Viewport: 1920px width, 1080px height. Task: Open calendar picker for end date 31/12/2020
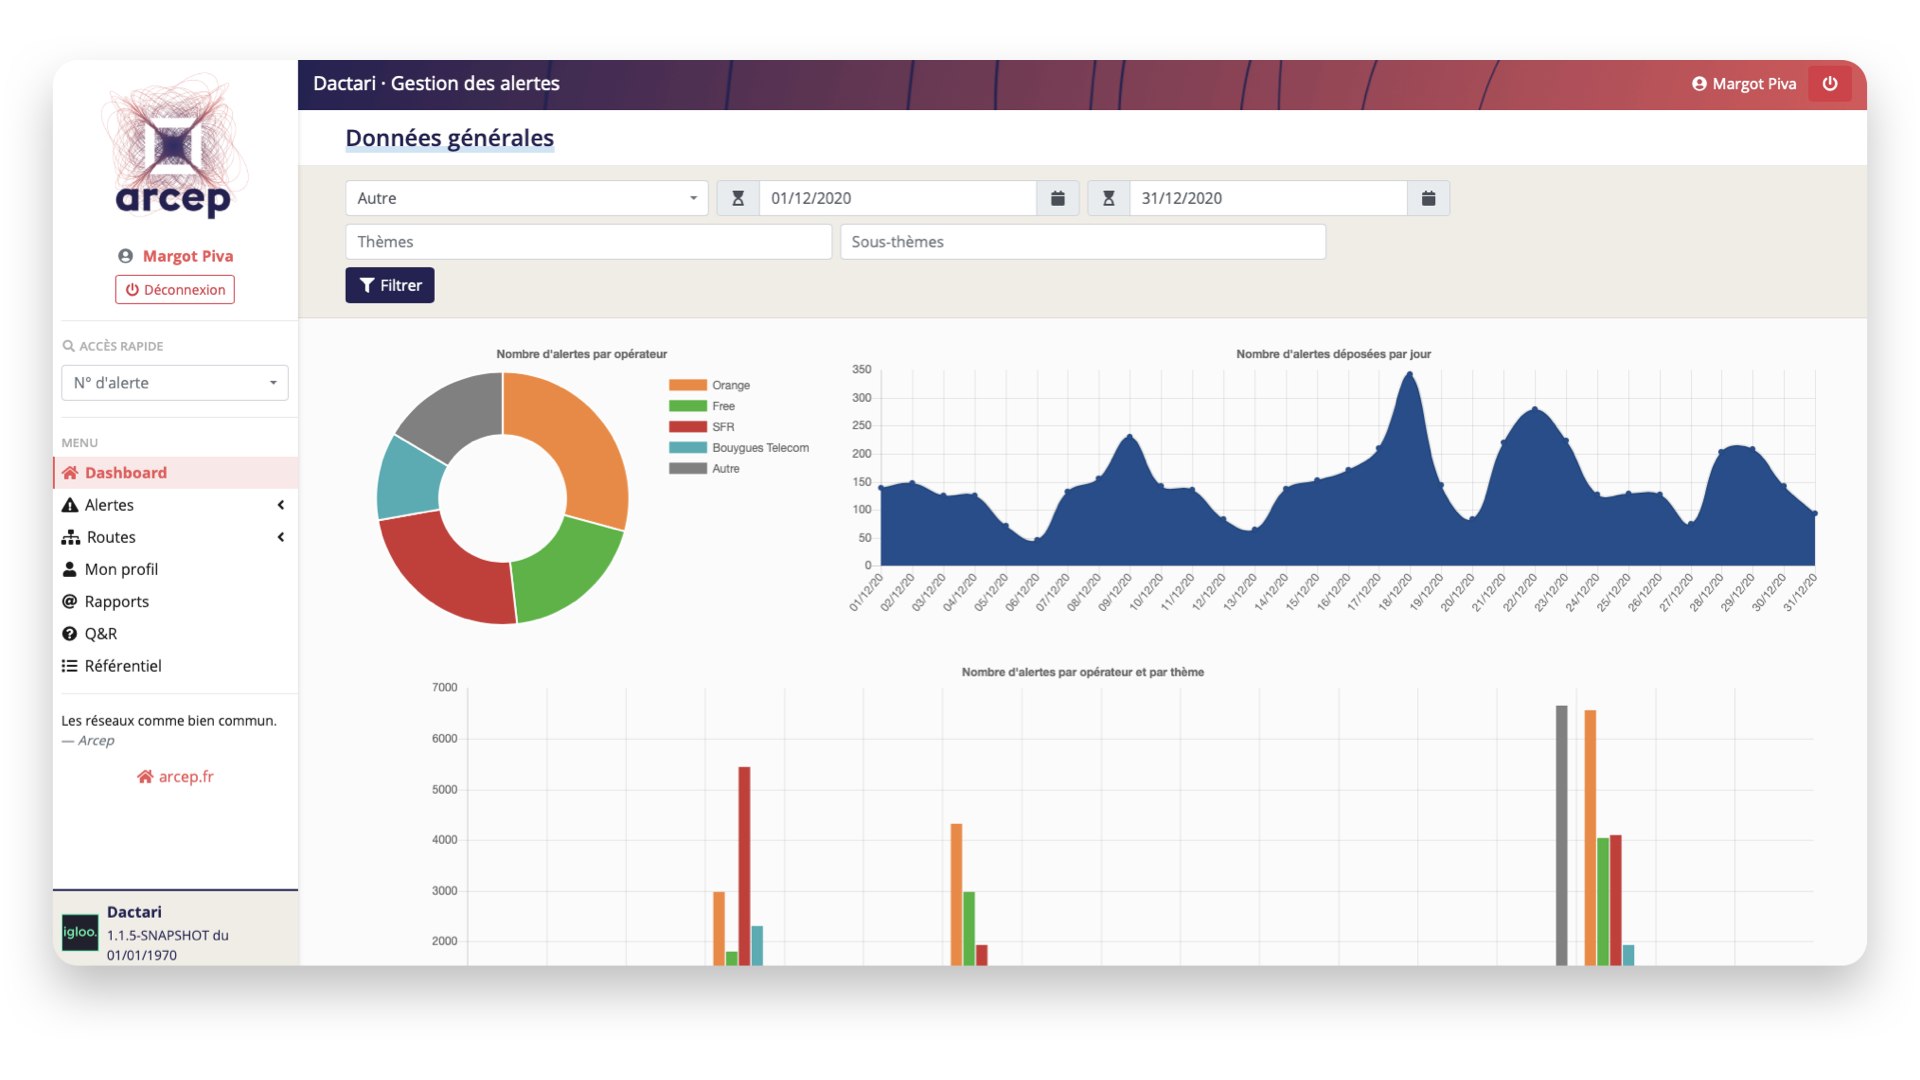[x=1428, y=198]
